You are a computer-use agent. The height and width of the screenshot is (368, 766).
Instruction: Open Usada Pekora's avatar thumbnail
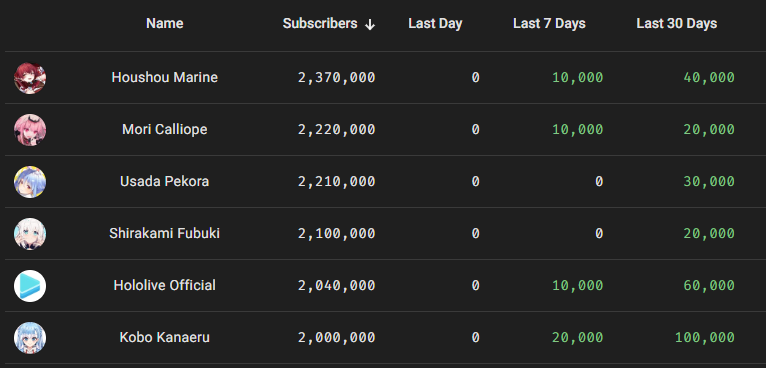[x=30, y=182]
